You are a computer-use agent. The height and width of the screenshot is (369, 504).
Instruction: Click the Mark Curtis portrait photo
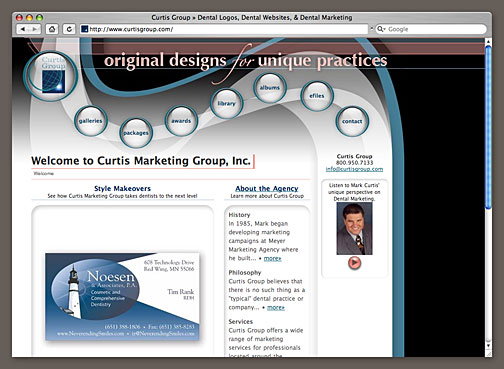coord(354,229)
